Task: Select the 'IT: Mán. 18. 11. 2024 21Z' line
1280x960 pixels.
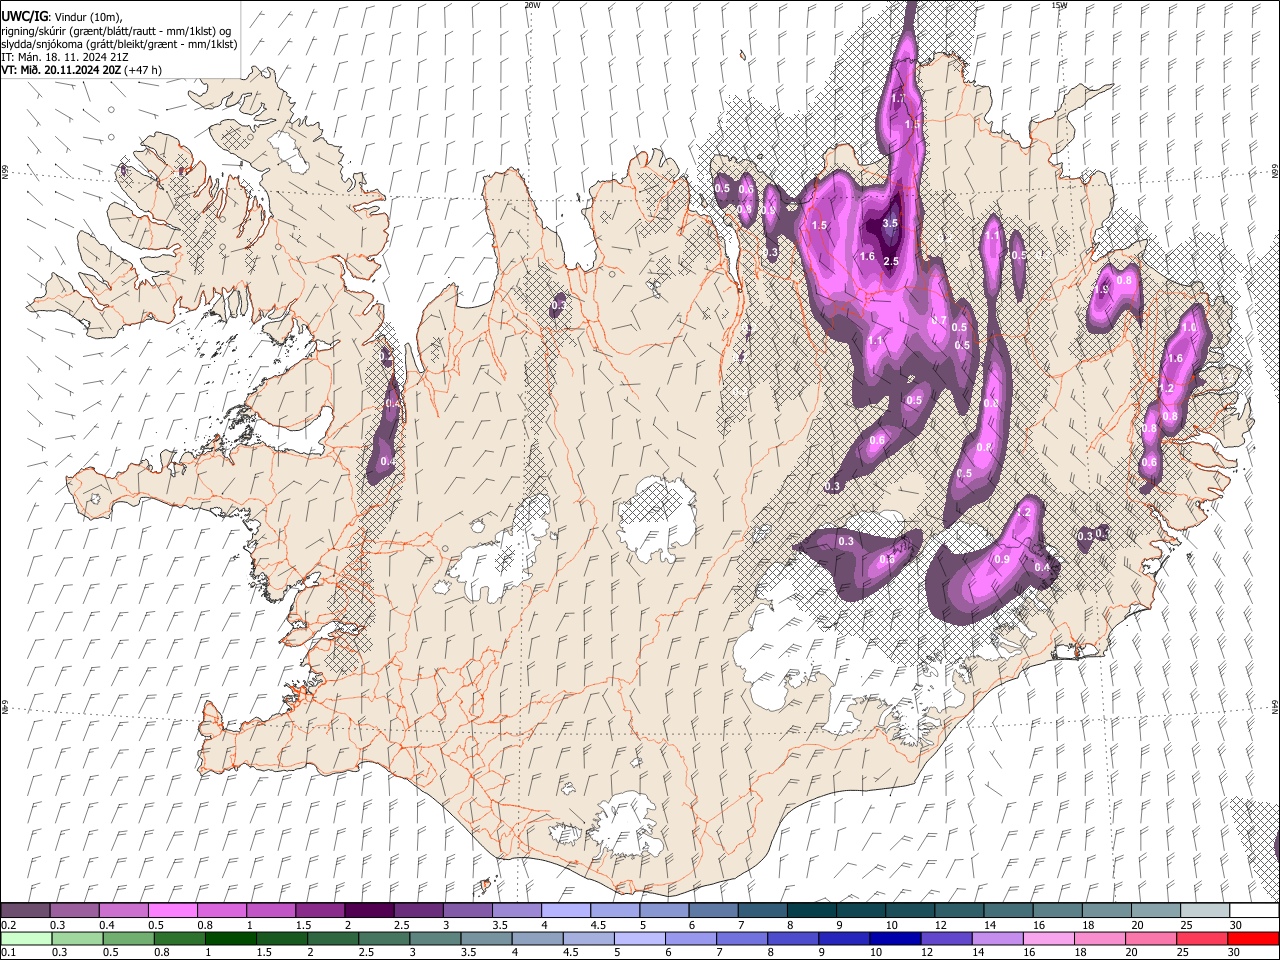Action: tap(64, 57)
